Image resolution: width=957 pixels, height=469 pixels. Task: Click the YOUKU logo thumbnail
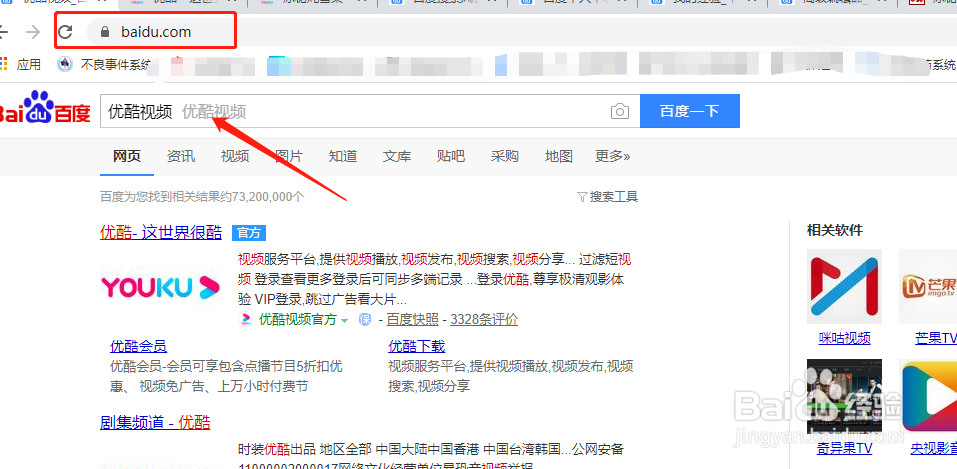click(x=160, y=286)
